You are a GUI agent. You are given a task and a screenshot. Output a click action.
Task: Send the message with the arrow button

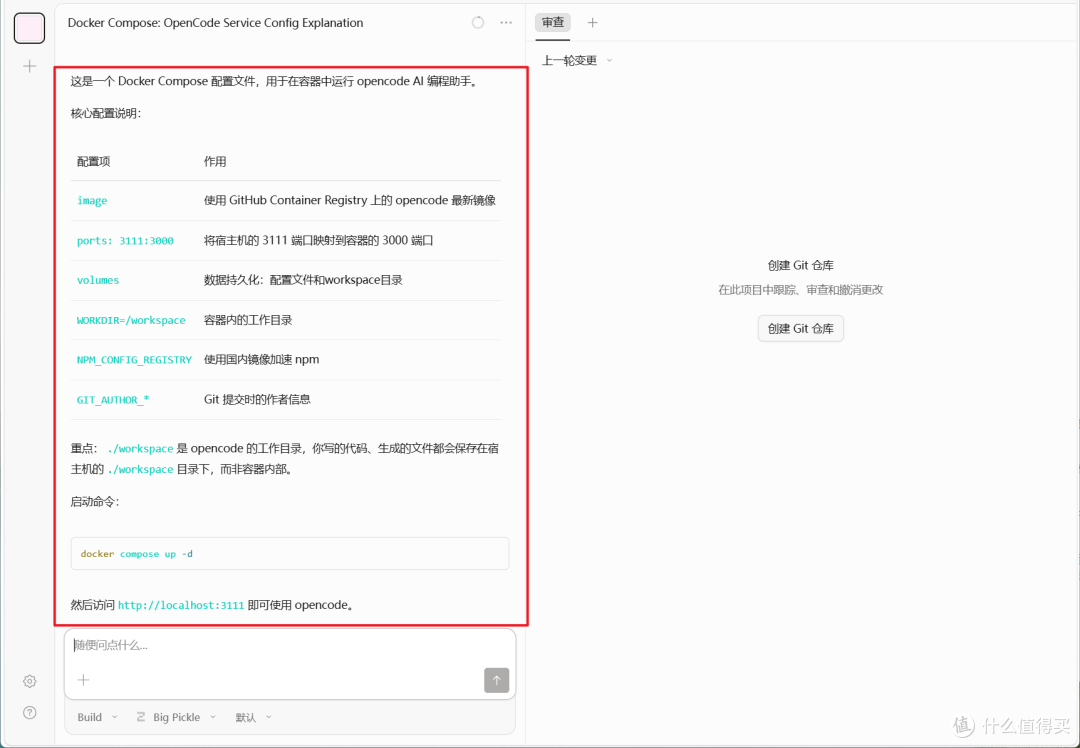click(x=497, y=680)
